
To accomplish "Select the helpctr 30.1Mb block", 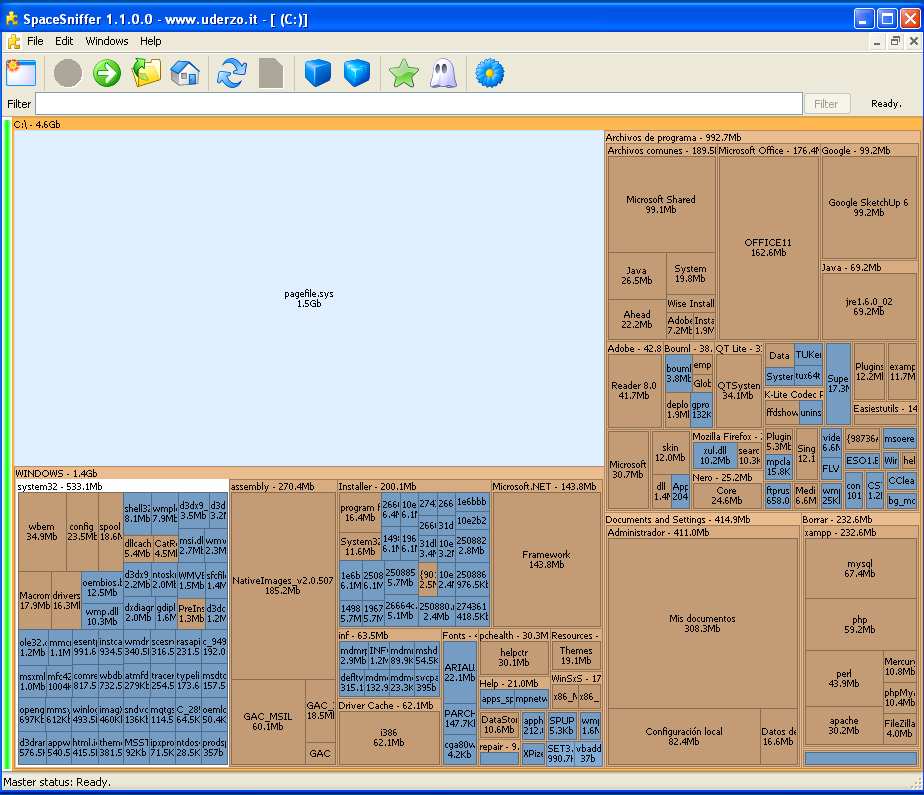I will [514, 658].
